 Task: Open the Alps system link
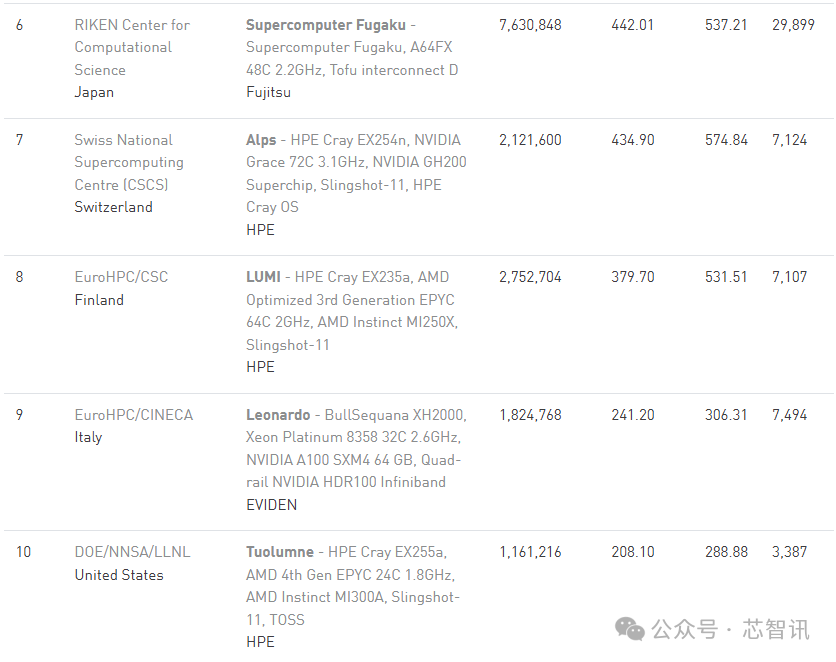coord(261,140)
